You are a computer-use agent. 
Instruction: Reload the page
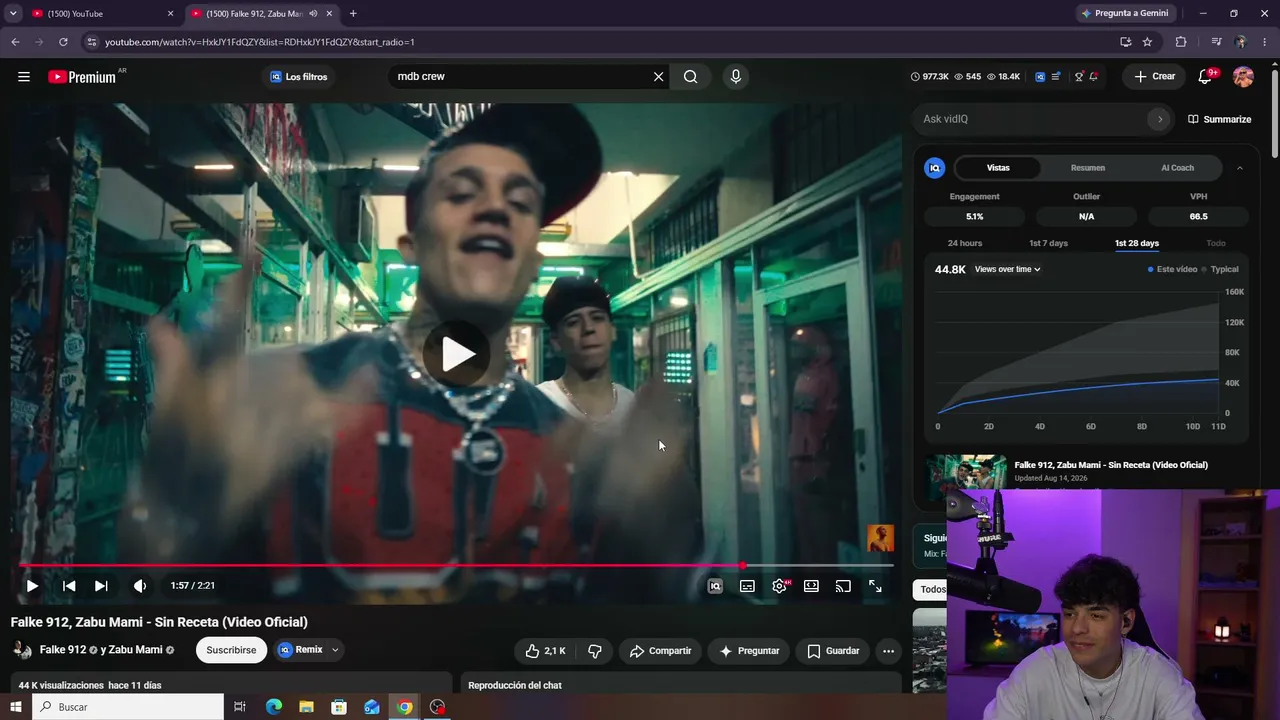tap(63, 42)
